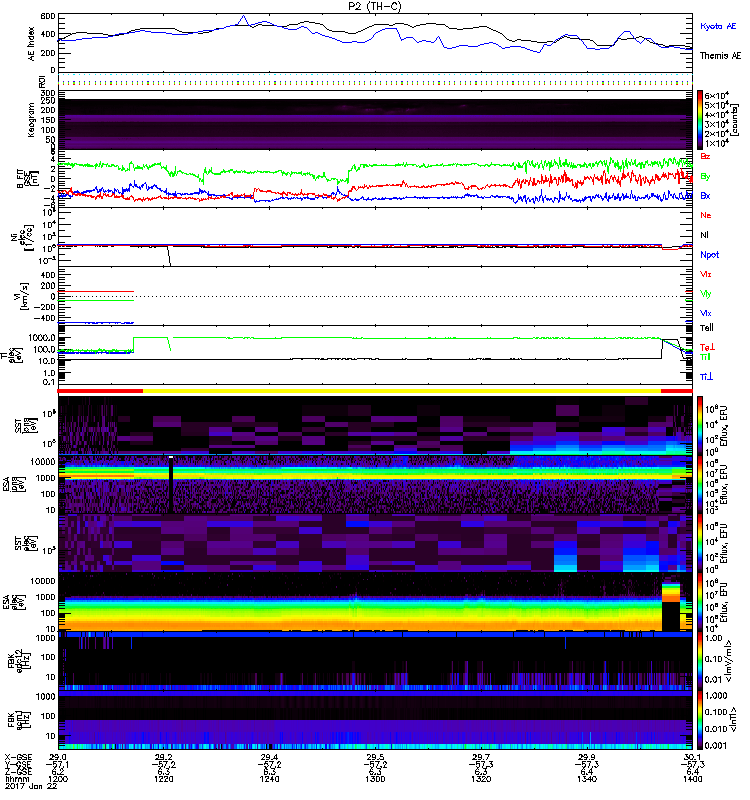
Task: Click the 1300 time tick label
Action: point(375,779)
